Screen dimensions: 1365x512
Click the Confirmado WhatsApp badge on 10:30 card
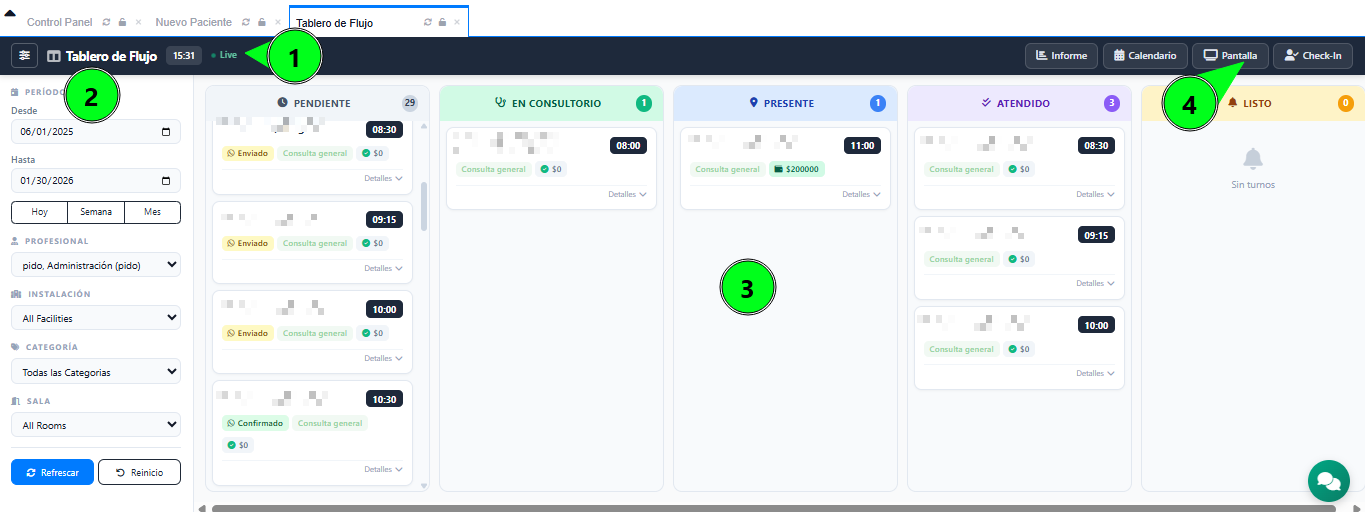click(255, 423)
